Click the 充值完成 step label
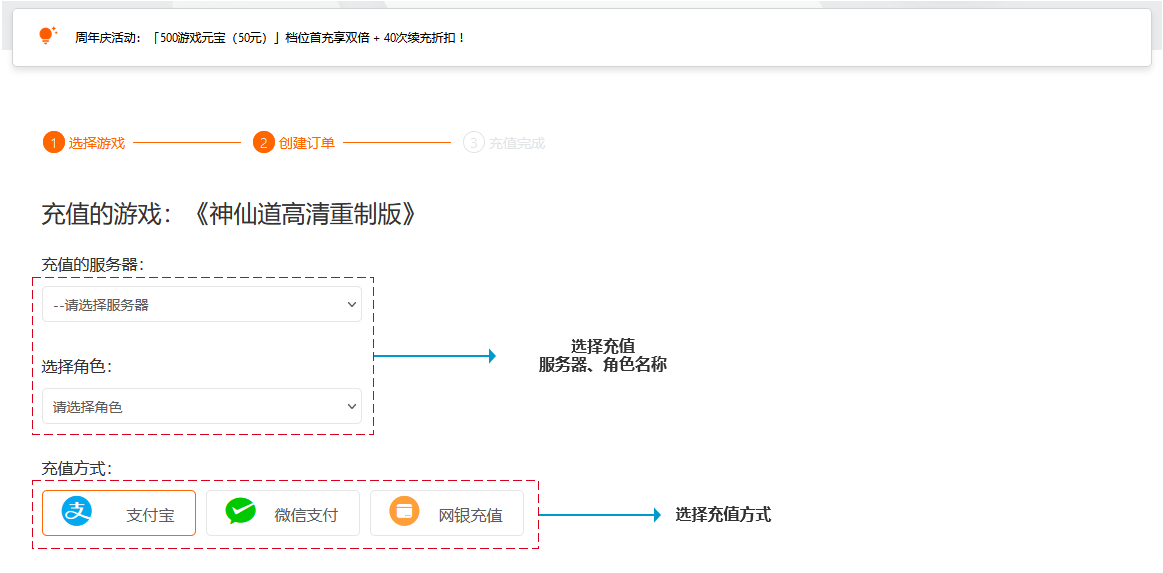Screen dimensions: 1163x573 517,143
